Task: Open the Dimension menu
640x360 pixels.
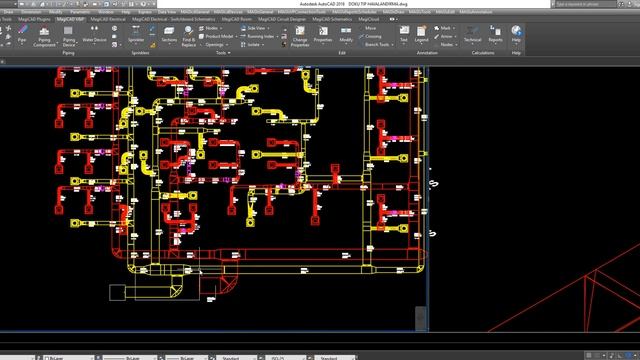Action: [x=31, y=12]
